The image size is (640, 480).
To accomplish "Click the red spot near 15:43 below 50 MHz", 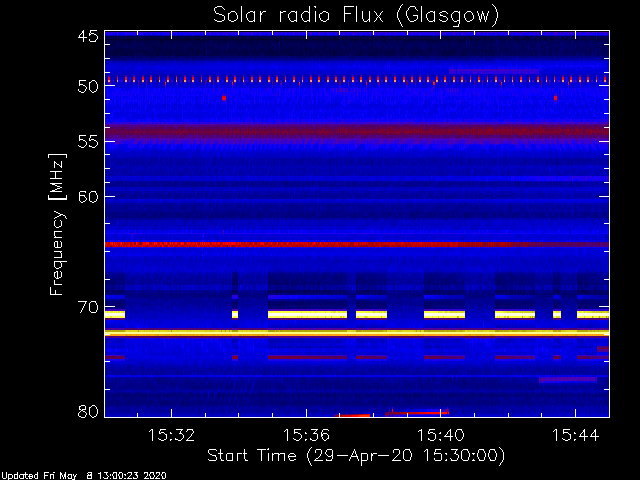I will [x=556, y=98].
